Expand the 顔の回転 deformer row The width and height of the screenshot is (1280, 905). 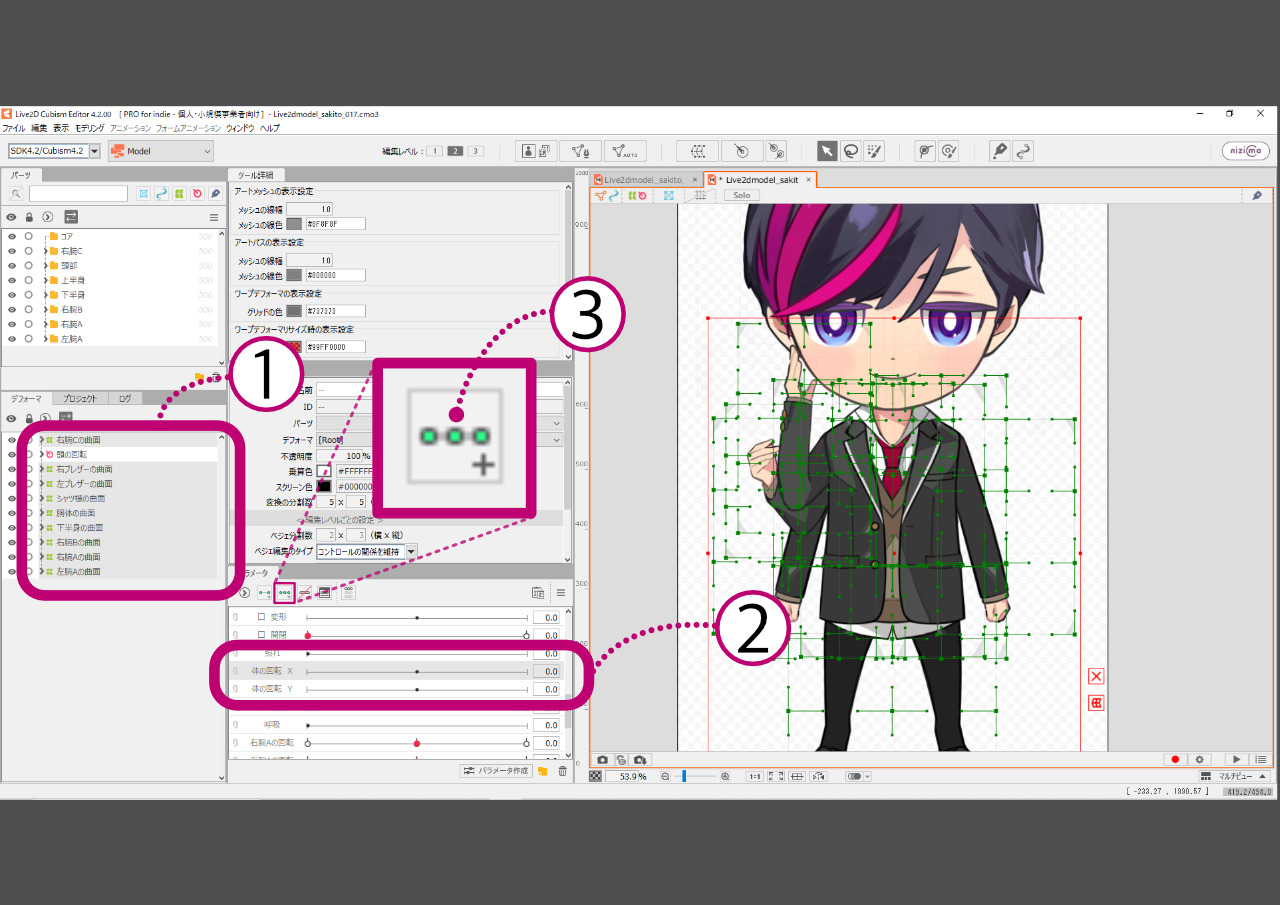point(41,454)
